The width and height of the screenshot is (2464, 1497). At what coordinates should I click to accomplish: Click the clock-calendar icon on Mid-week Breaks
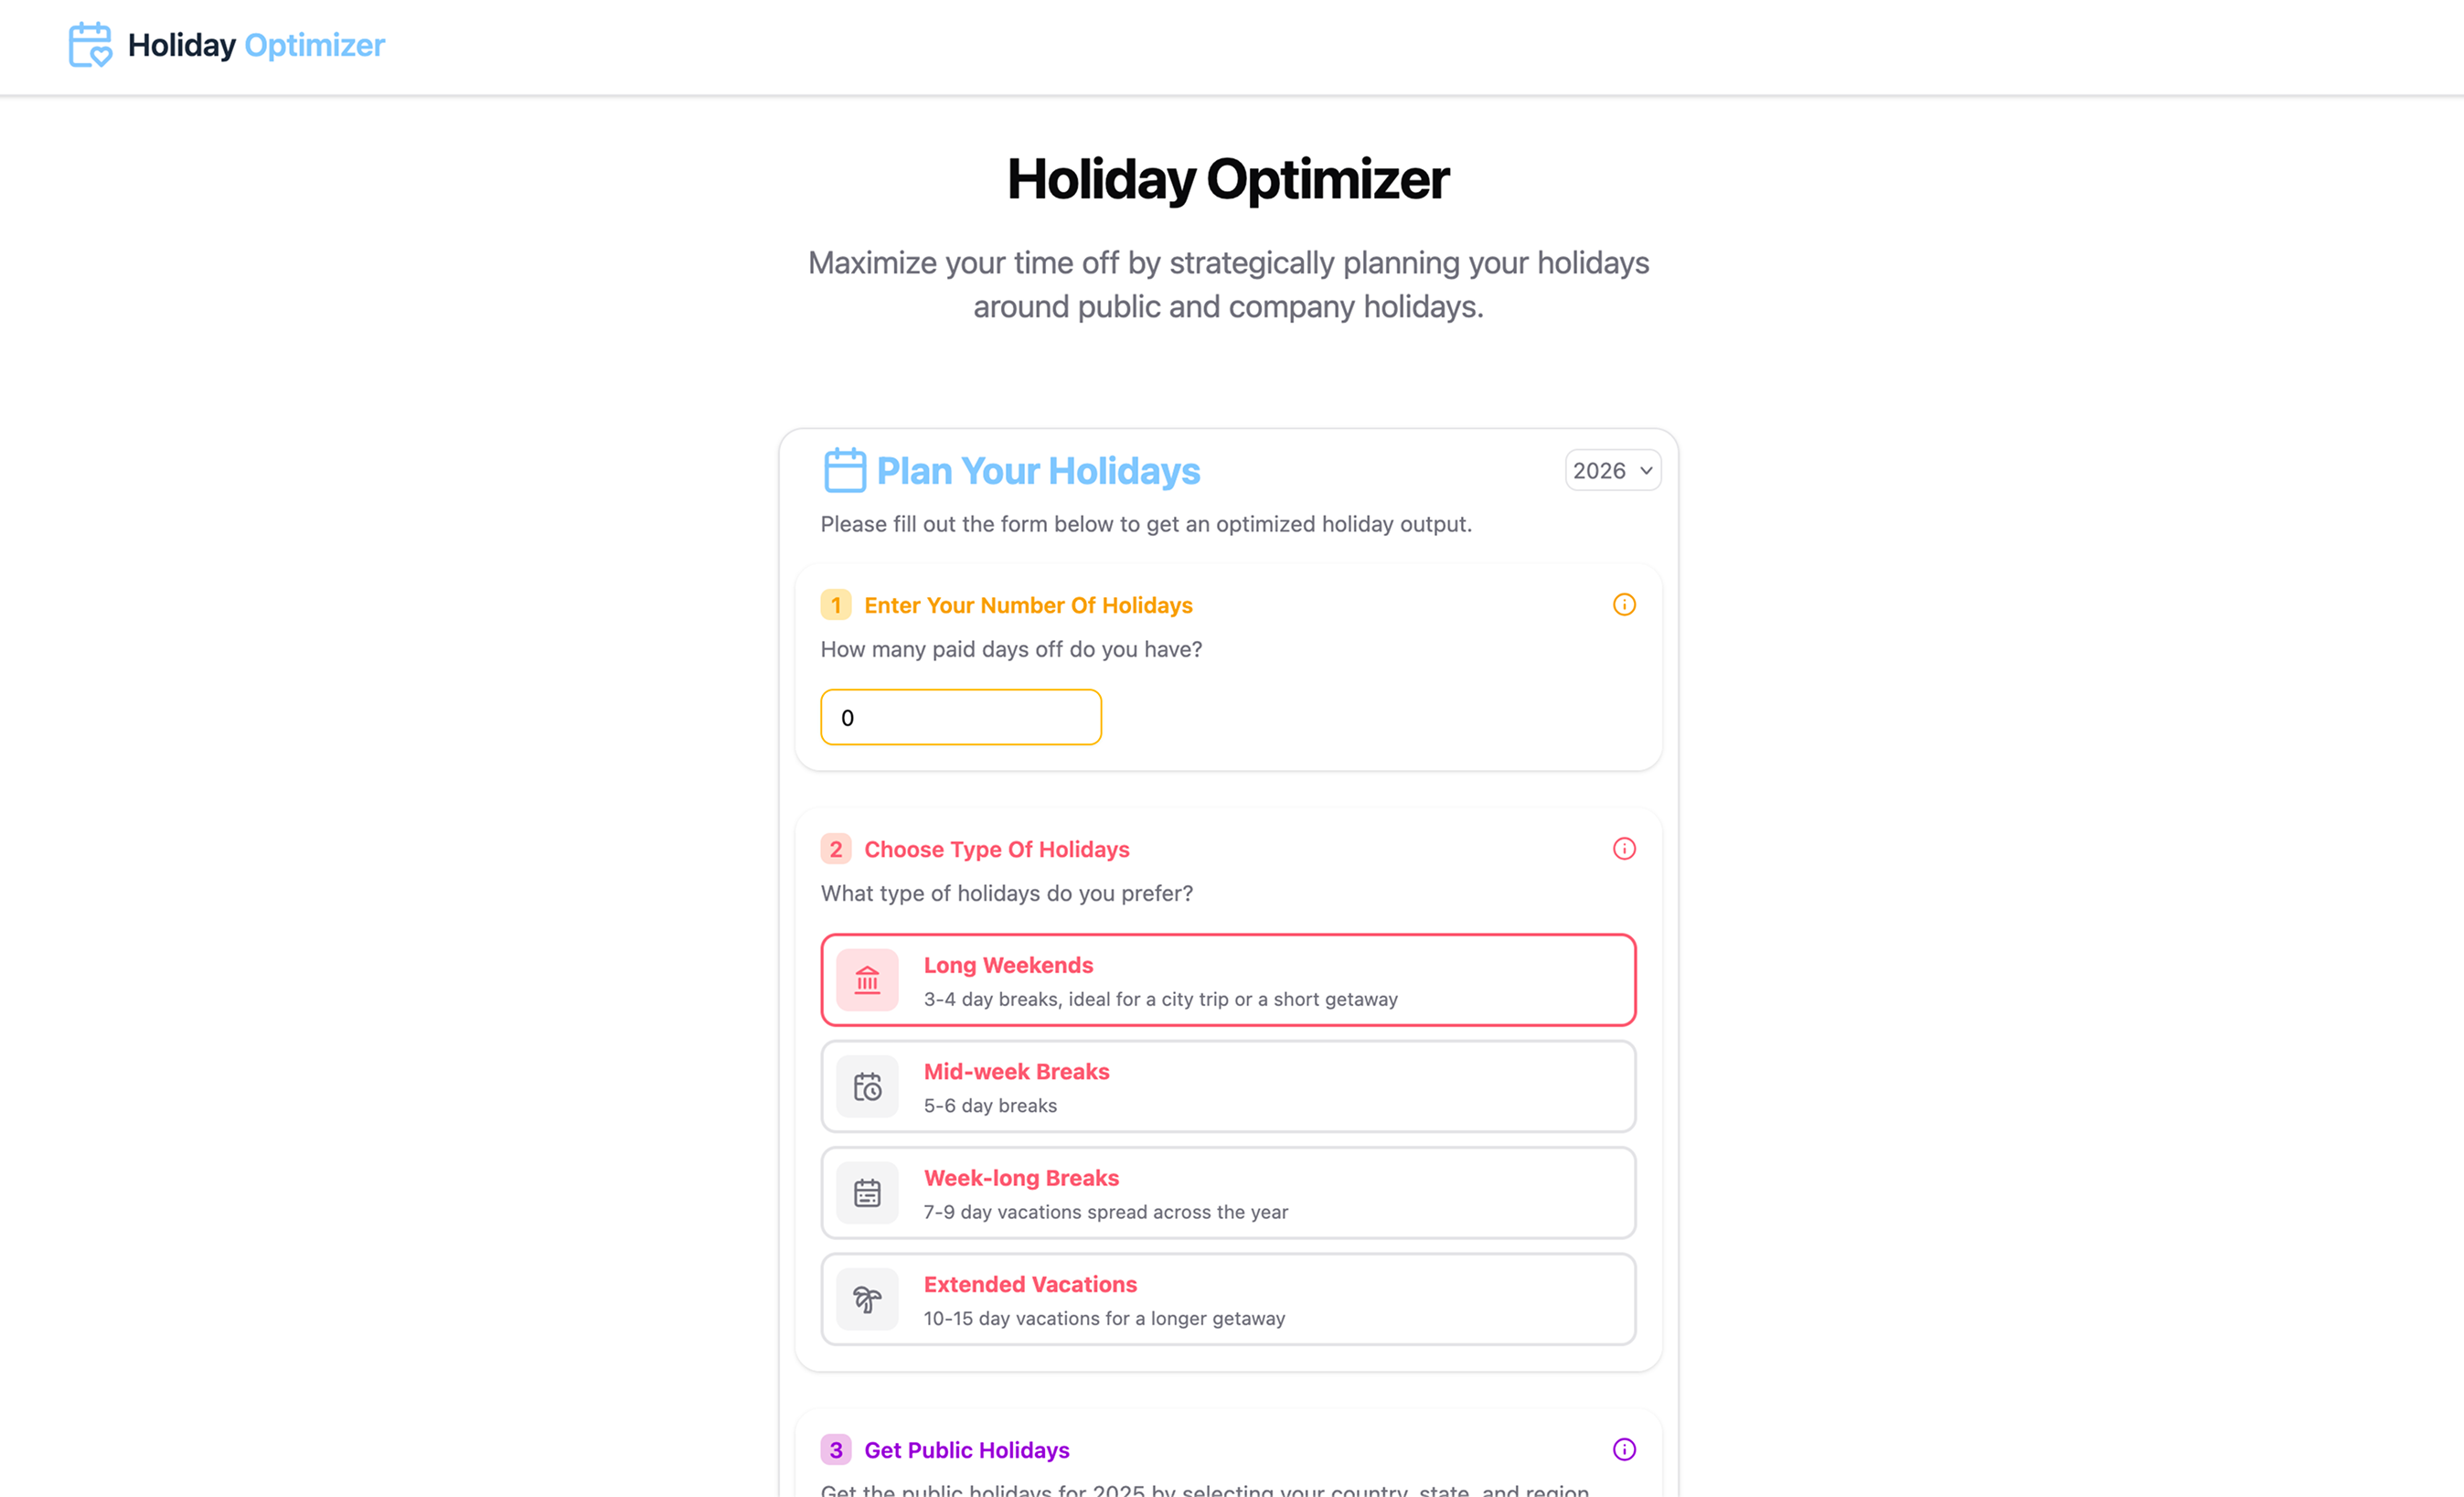866,1086
